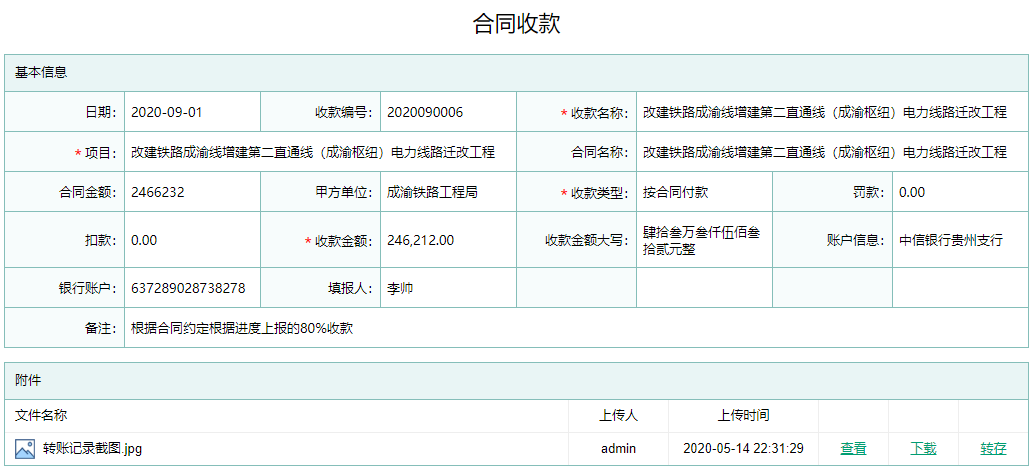1029x469 pixels.
Task: Click the upload time 2020-05-14 22:31:29
Action: [743, 449]
